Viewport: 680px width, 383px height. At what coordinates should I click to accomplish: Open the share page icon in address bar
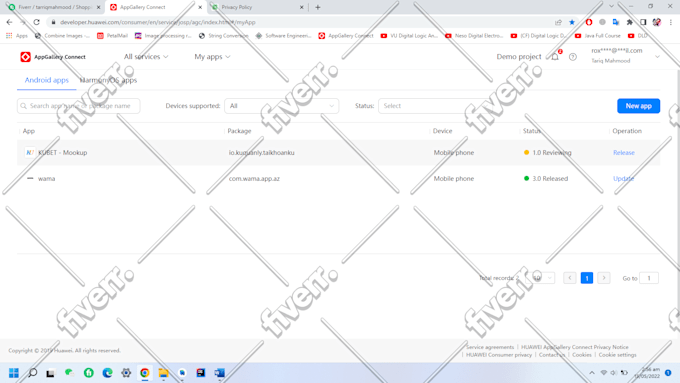click(558, 22)
